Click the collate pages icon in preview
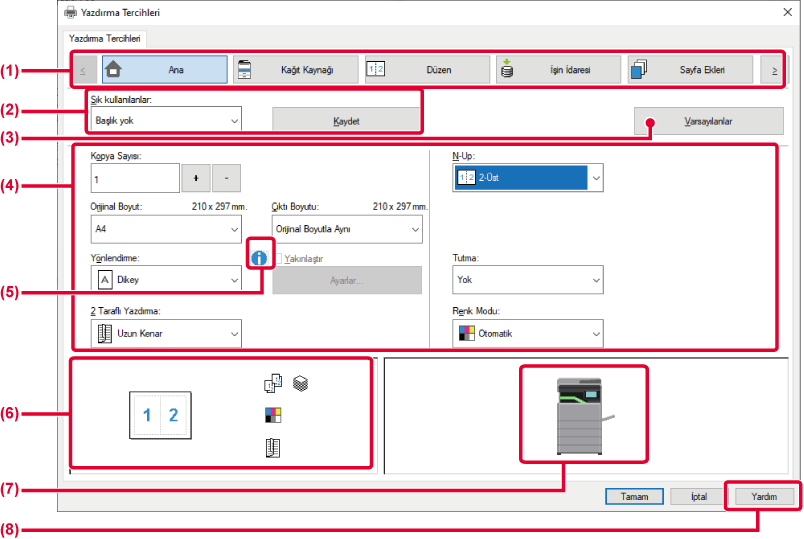The image size is (804, 539). coord(273,382)
